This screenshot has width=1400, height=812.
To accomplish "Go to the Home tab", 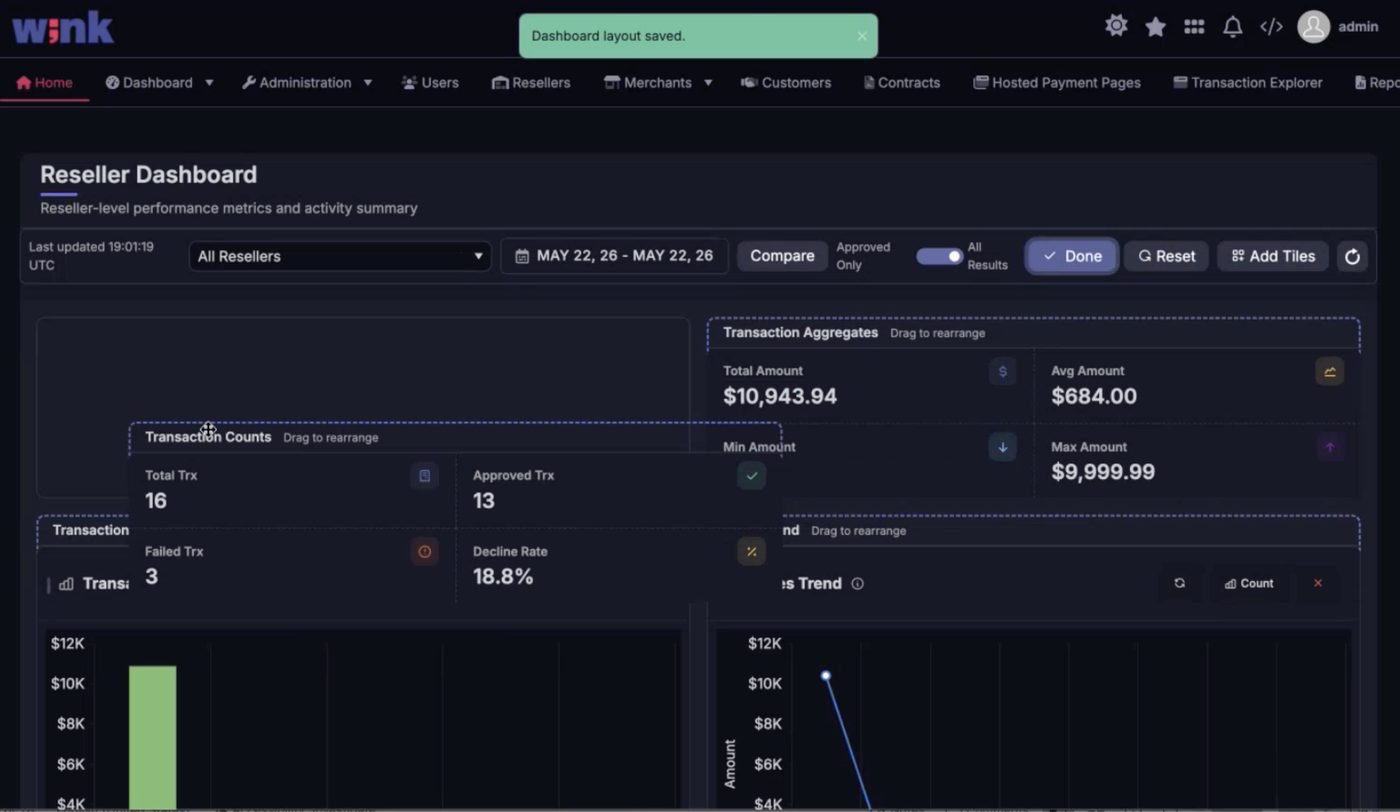I will pyautogui.click(x=45, y=83).
